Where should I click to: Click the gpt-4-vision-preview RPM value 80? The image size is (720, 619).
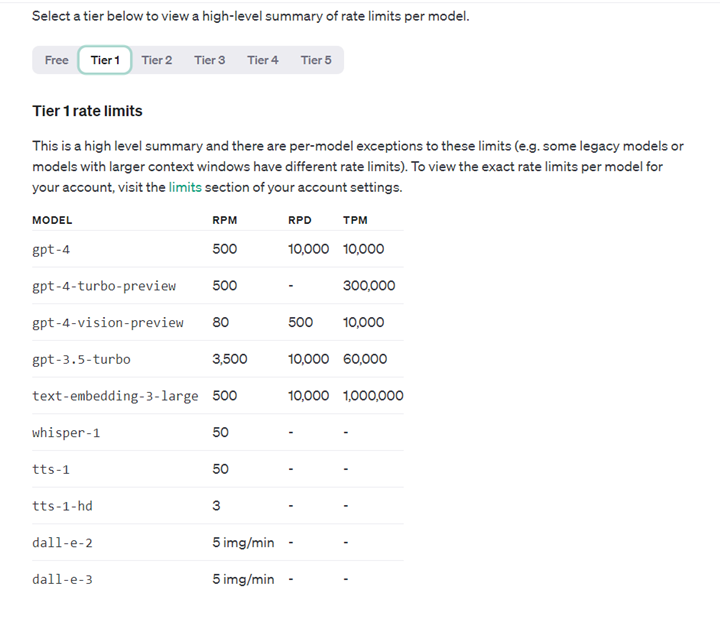click(220, 322)
